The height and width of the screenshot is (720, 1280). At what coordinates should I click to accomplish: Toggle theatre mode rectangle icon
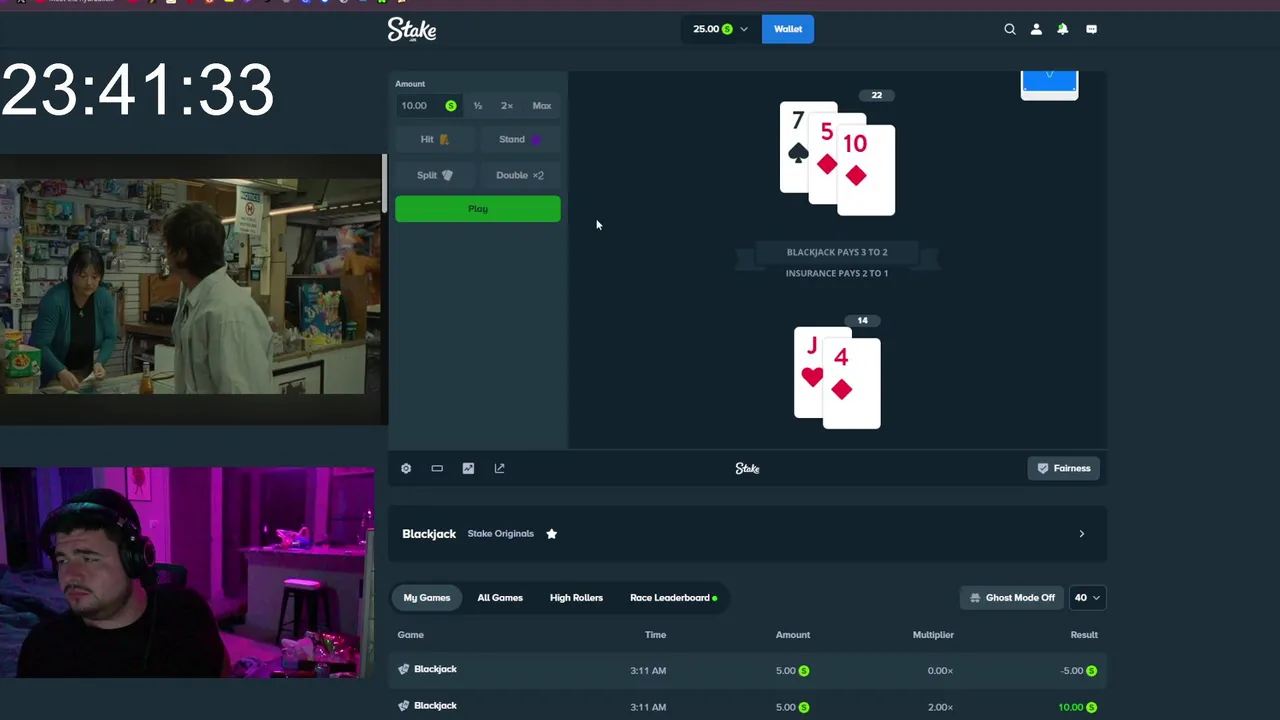[437, 468]
